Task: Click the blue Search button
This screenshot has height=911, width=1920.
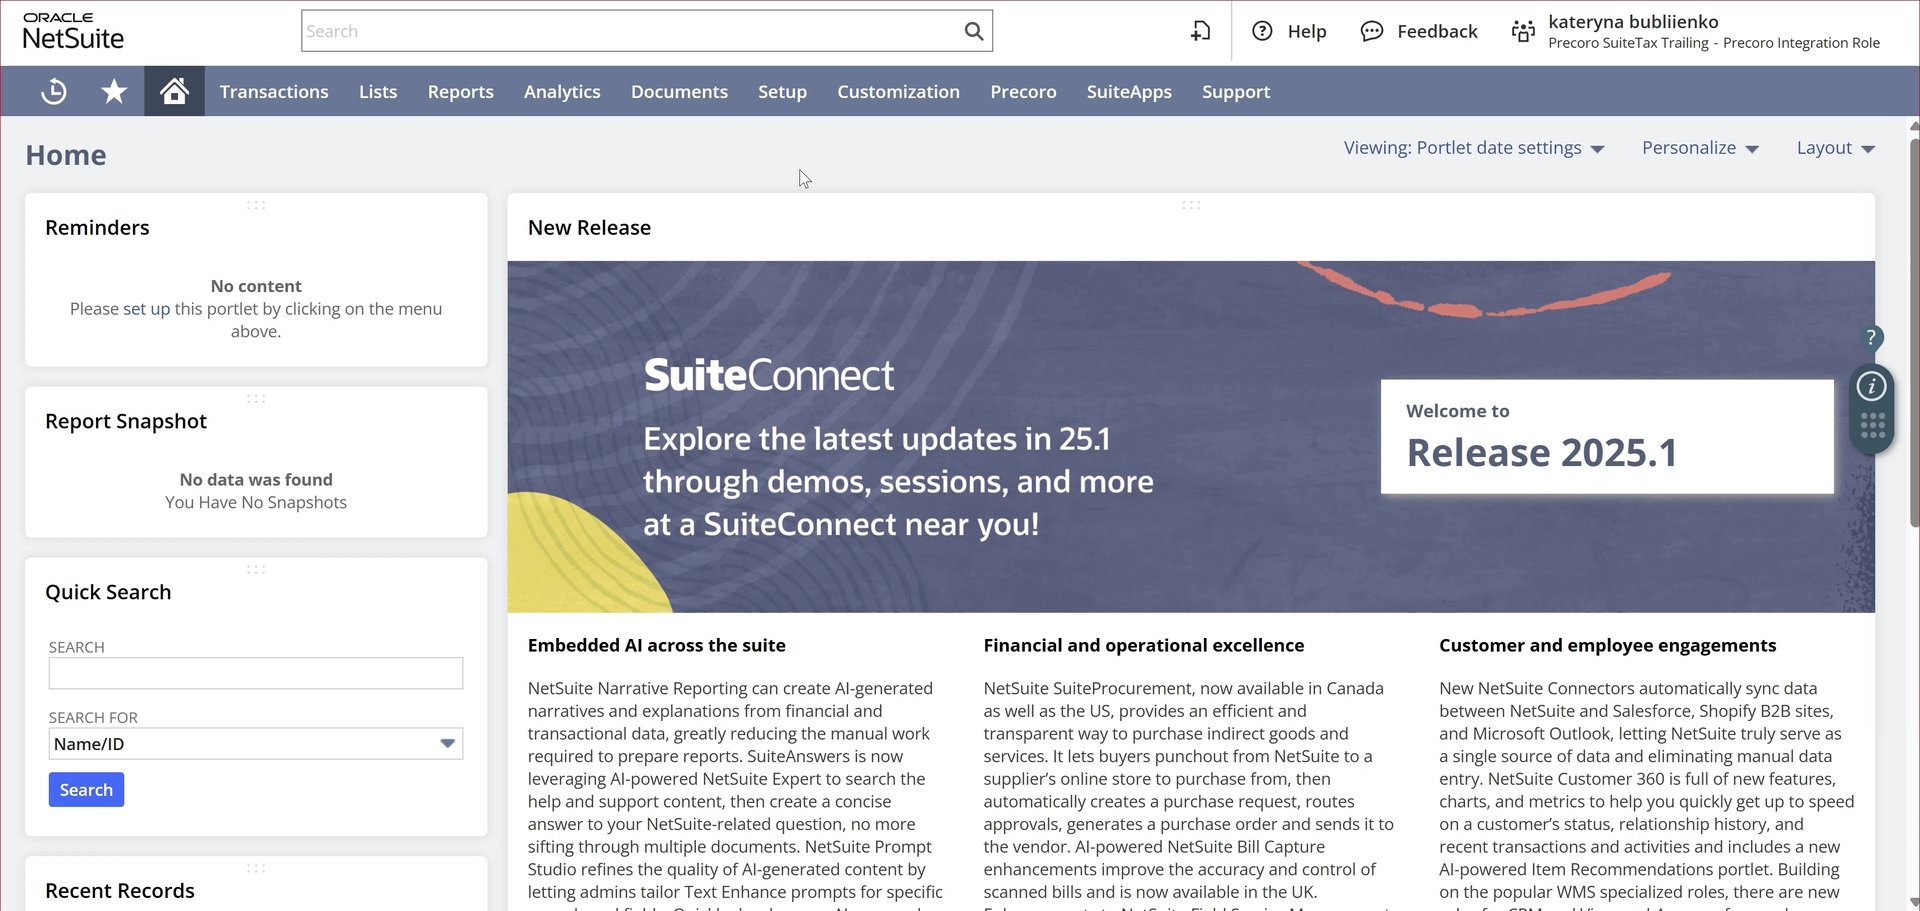Action: click(86, 789)
